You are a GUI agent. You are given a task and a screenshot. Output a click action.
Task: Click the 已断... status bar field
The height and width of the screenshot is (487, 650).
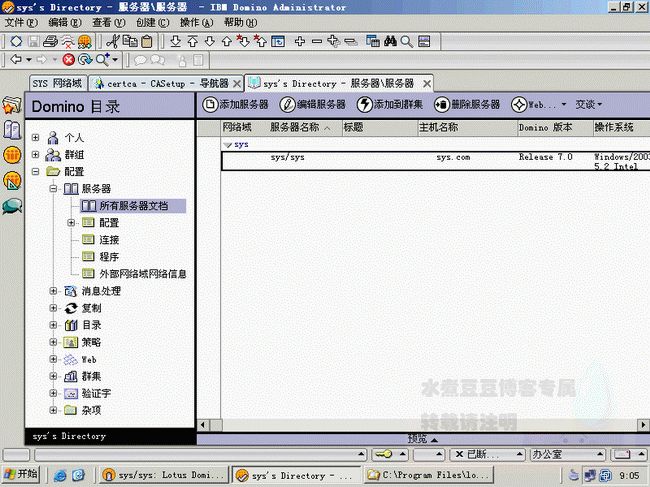click(488, 455)
